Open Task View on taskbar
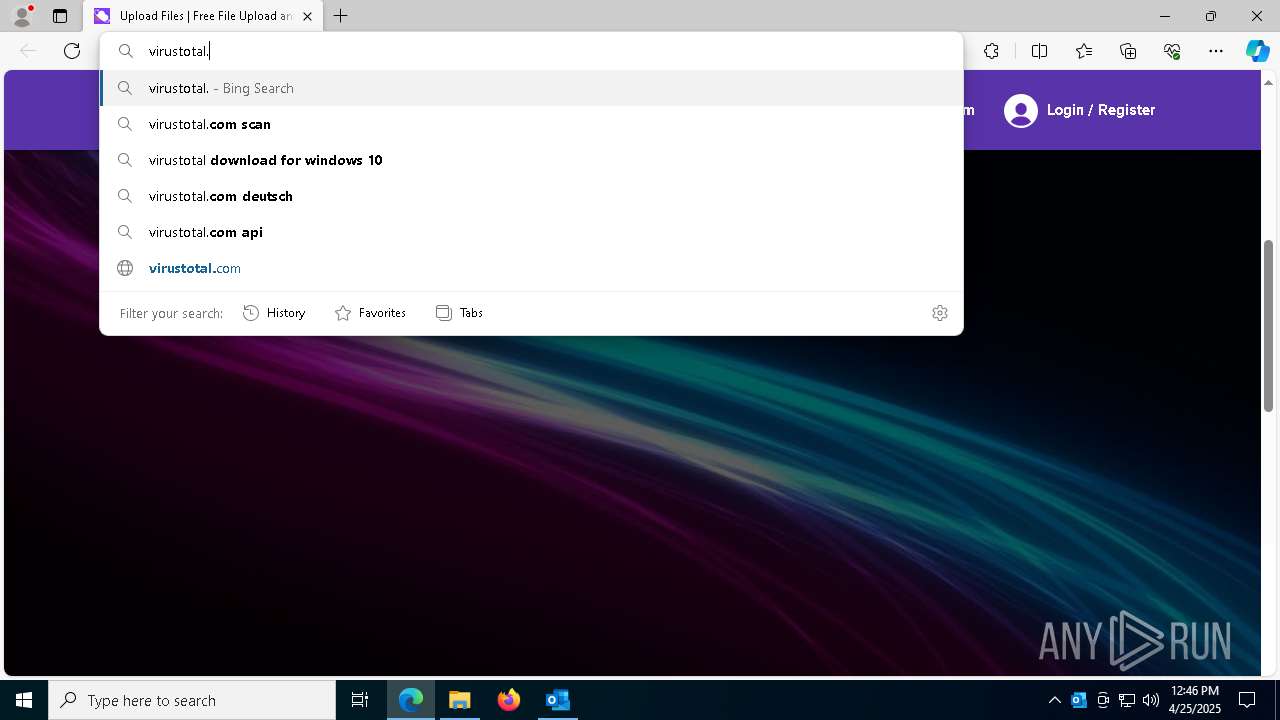Image resolution: width=1280 pixels, height=720 pixels. (x=360, y=700)
